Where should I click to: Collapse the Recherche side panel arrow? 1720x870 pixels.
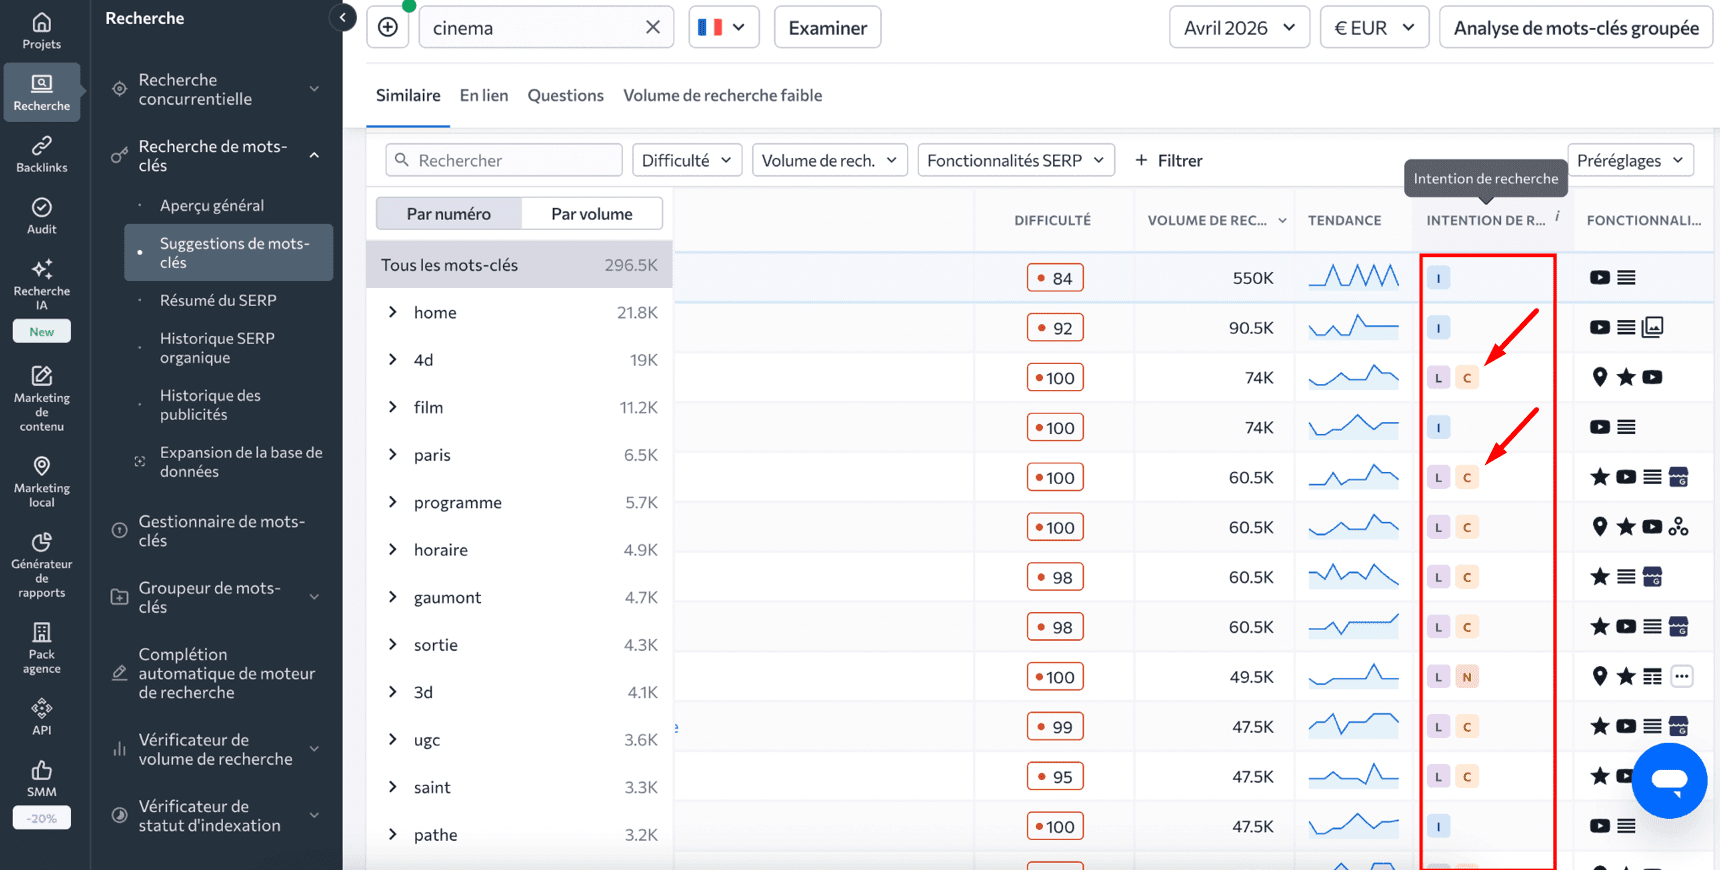[342, 17]
